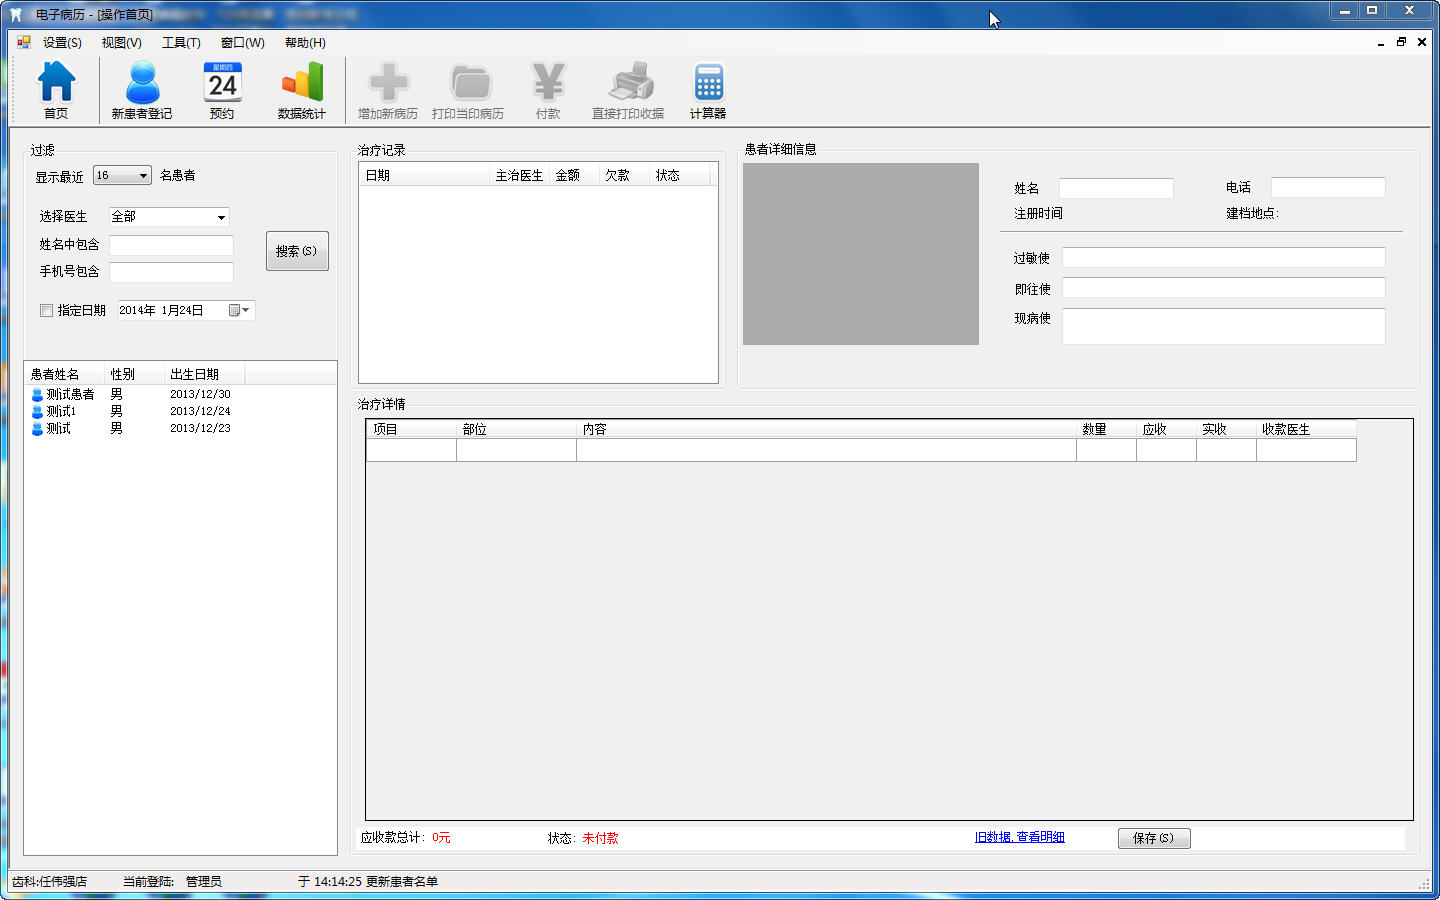Click the 管理员 status bar entry

203,881
